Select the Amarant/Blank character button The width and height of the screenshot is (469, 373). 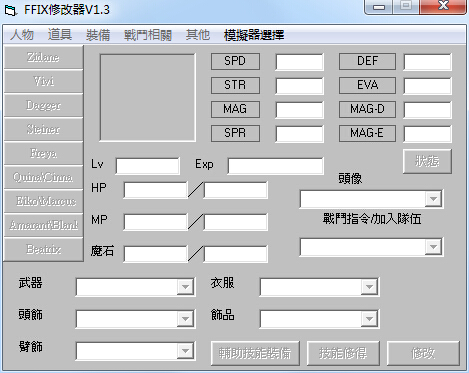[x=43, y=225]
